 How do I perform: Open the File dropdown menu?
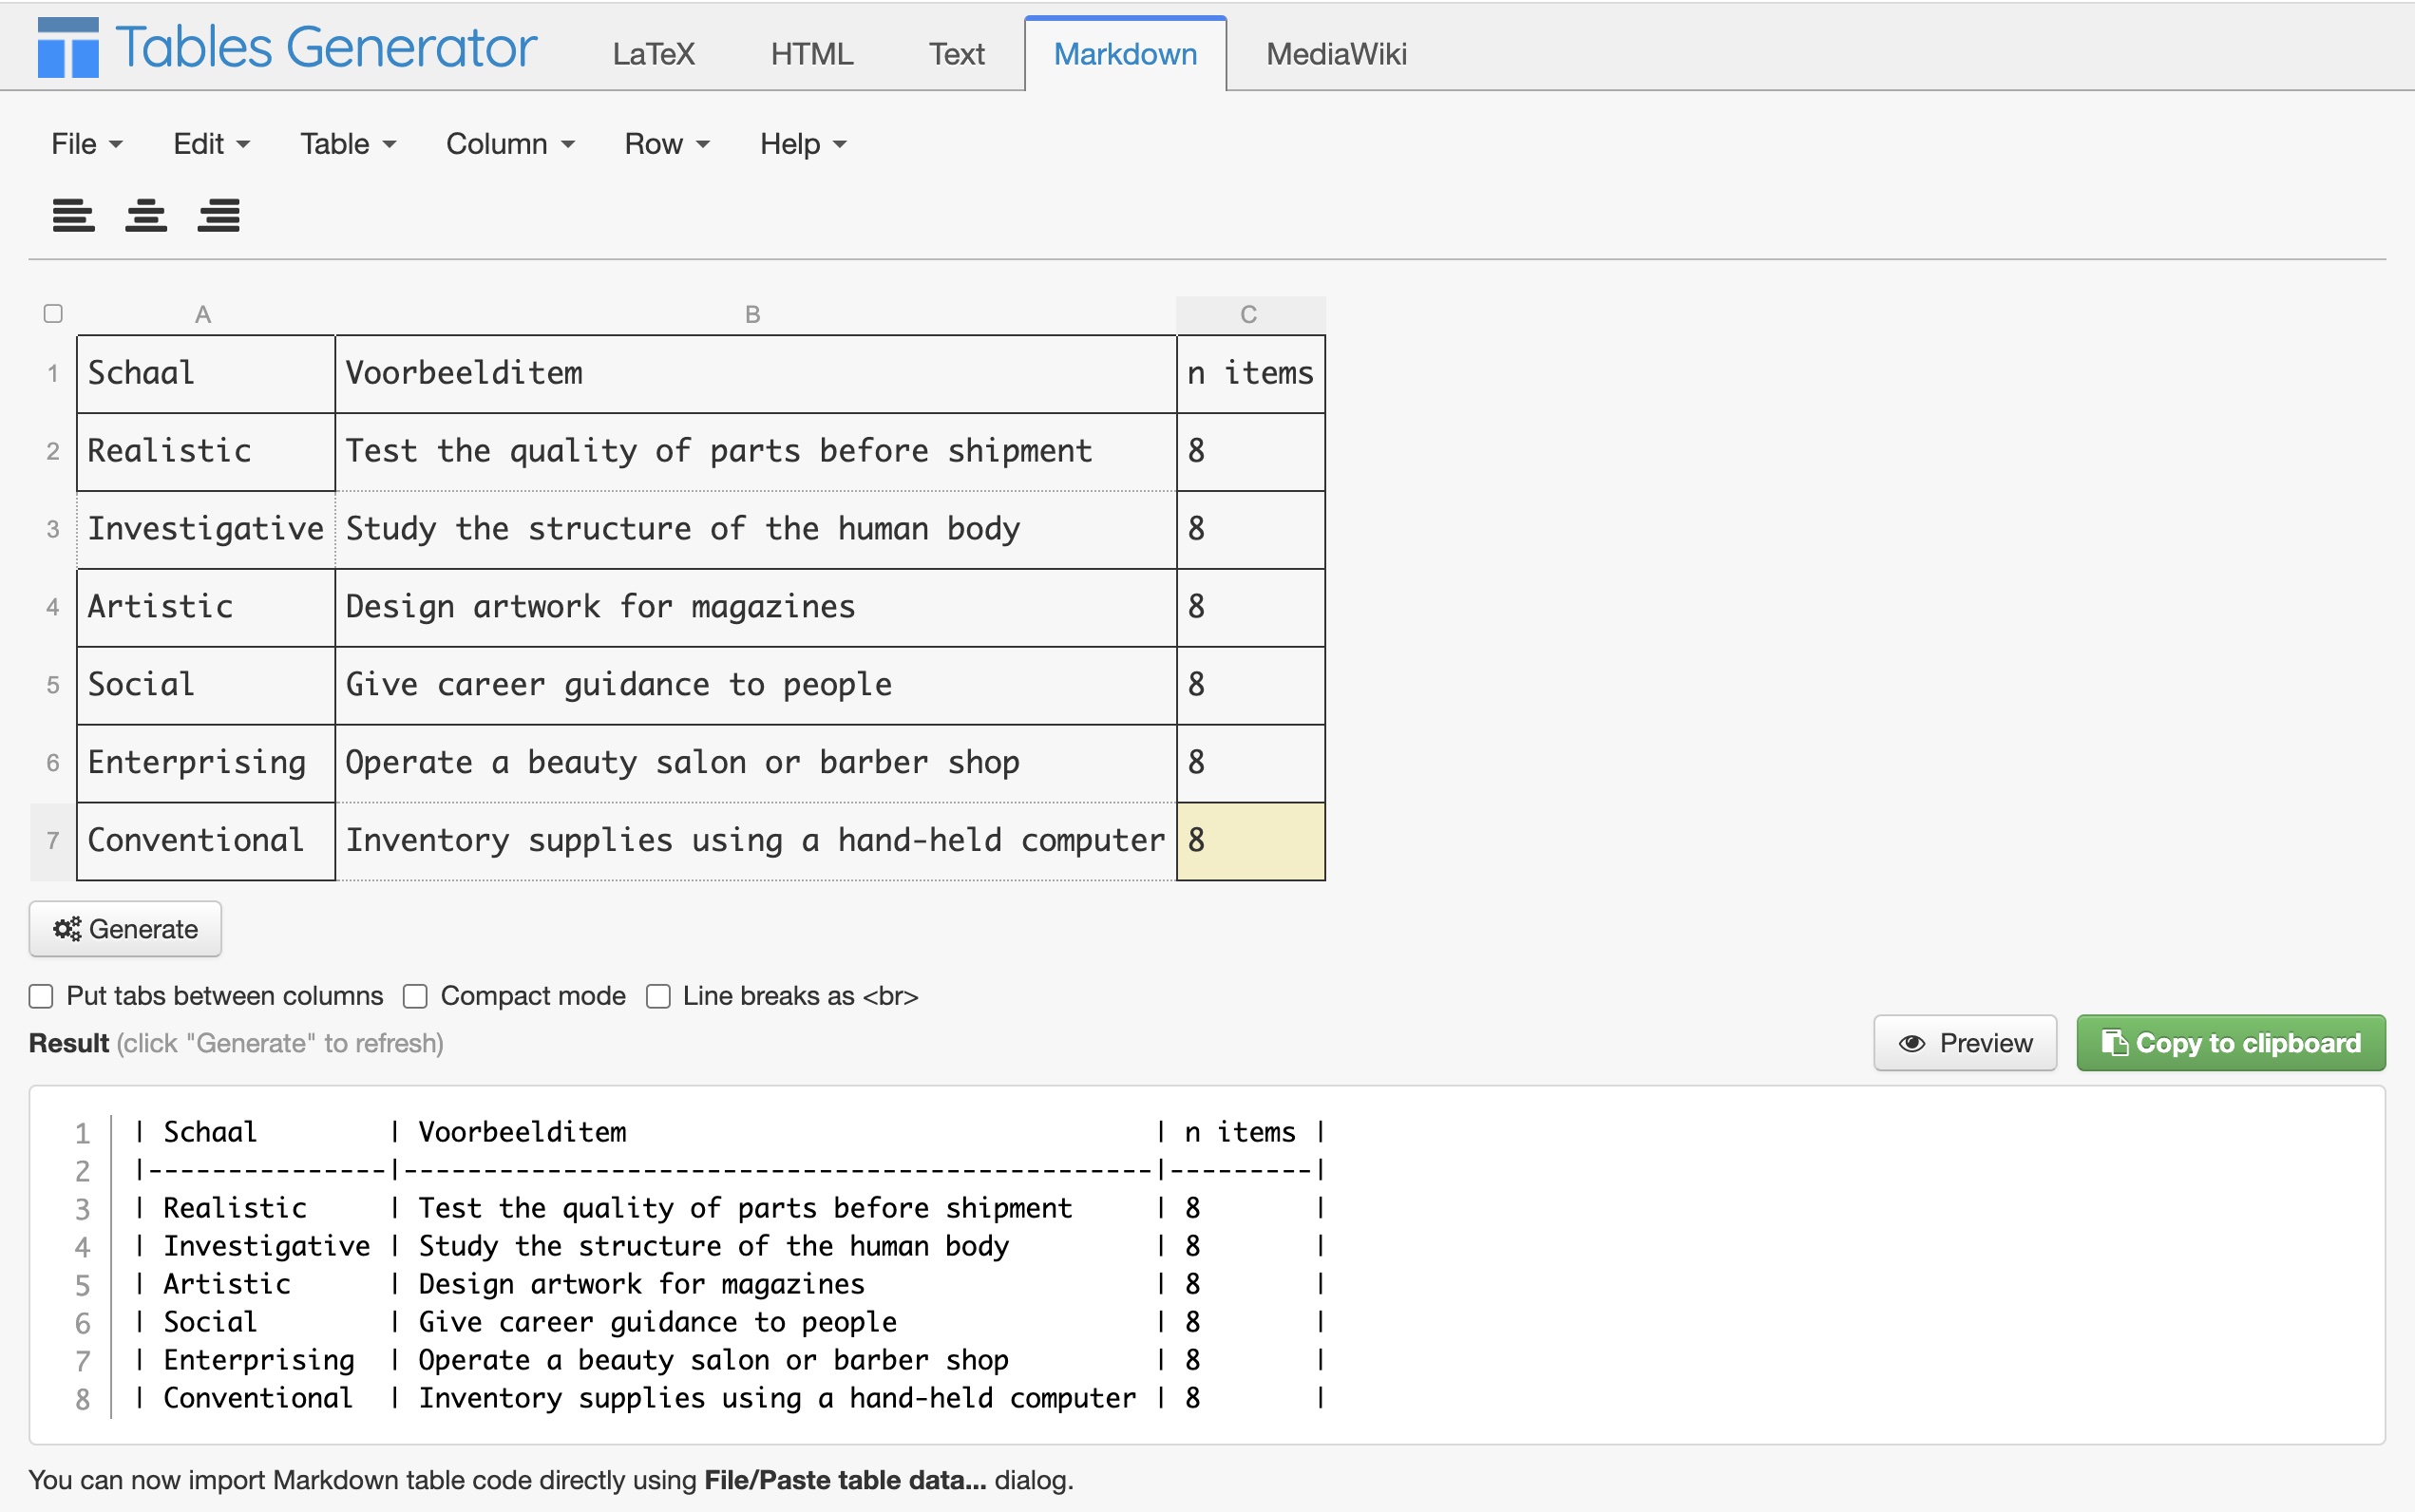click(x=87, y=144)
